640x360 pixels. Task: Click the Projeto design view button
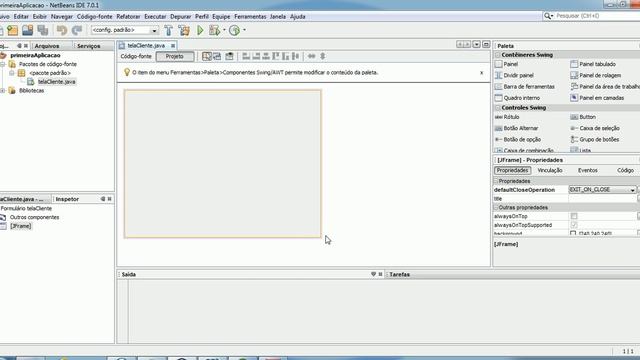click(175, 56)
